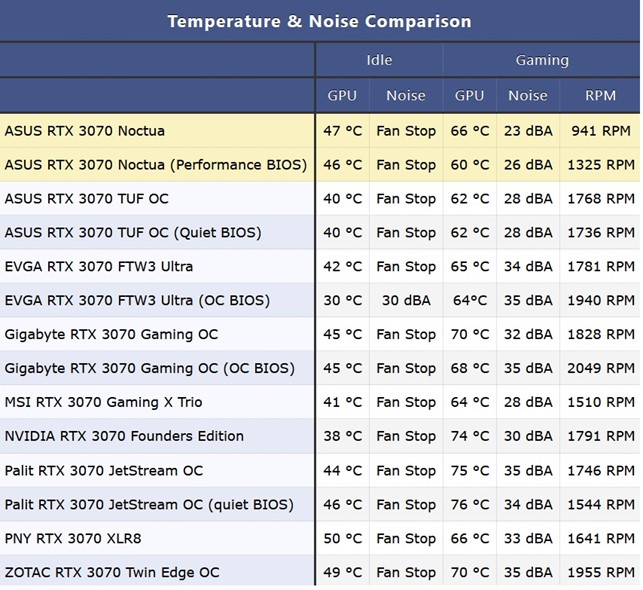Click the 30 dBA idle noise cell
The width and height of the screenshot is (643, 590).
[406, 301]
